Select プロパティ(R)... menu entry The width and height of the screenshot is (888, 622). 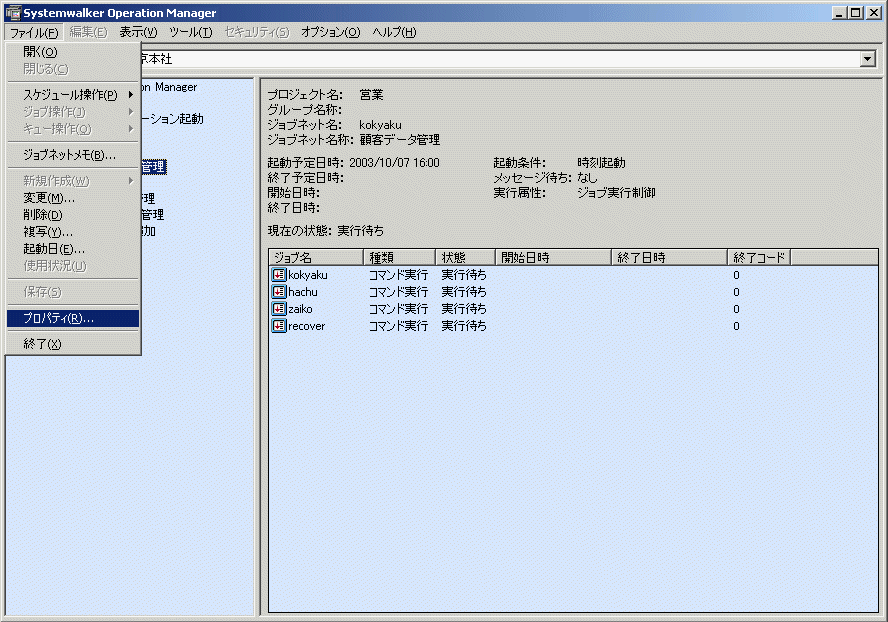click(x=72, y=318)
